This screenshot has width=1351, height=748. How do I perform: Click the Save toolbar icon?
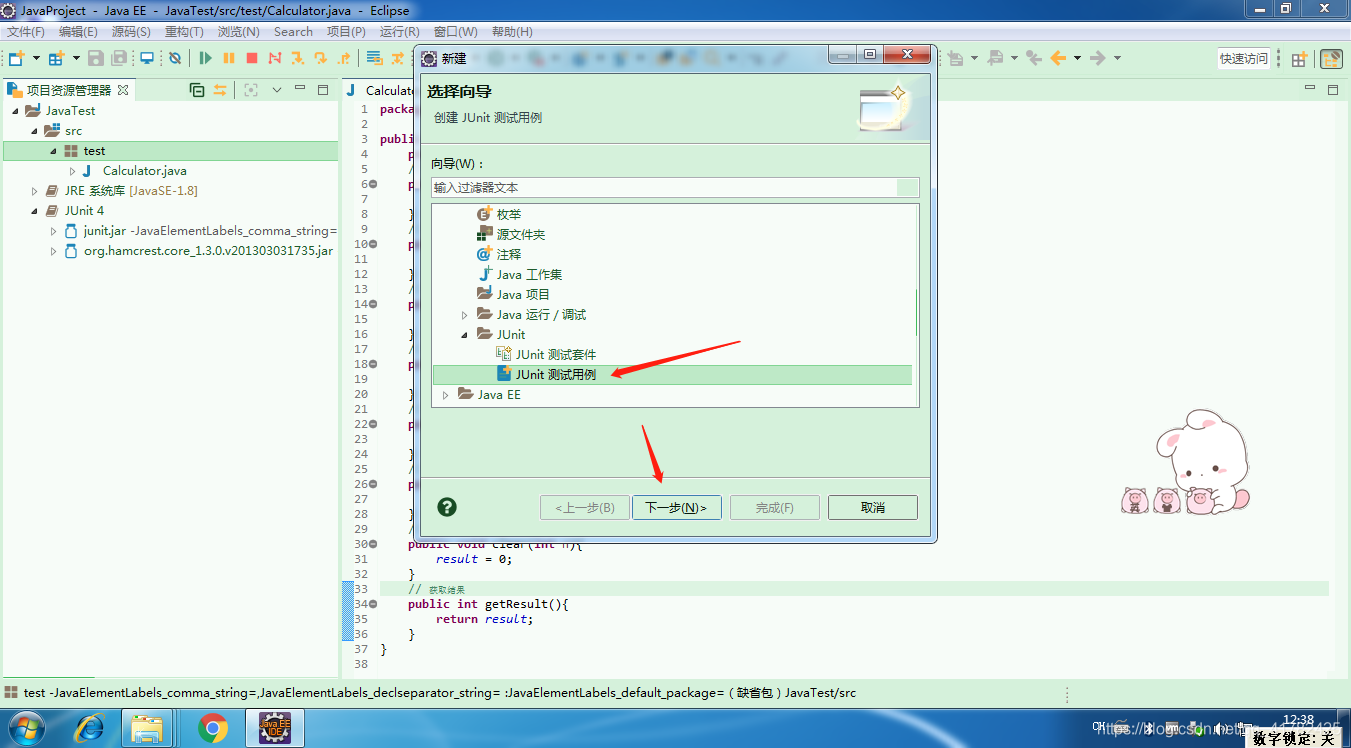[96, 58]
